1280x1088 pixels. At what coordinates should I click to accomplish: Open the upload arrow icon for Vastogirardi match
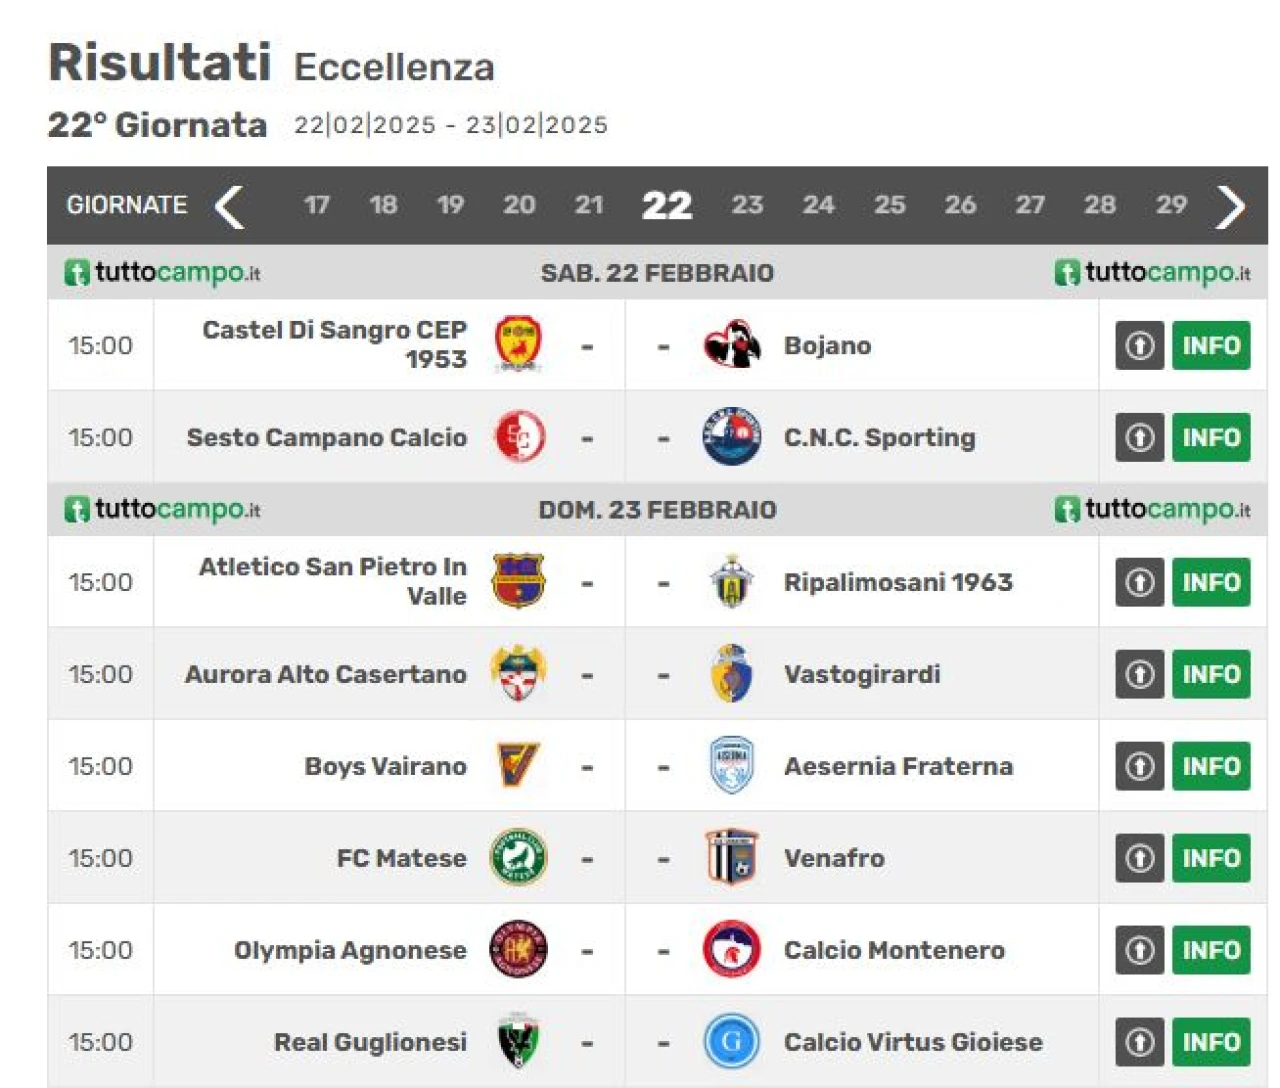tap(1140, 674)
